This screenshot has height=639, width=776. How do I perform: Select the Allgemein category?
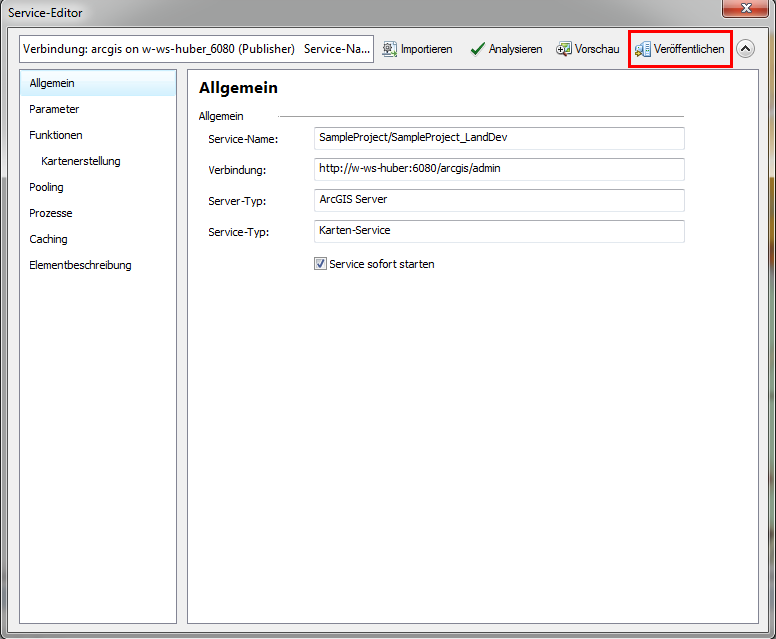tap(52, 83)
